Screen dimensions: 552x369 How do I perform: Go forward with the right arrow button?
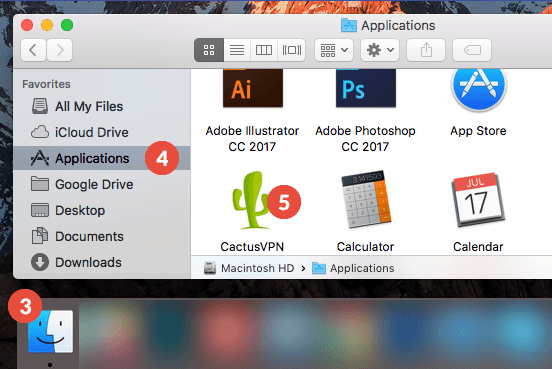coord(60,50)
